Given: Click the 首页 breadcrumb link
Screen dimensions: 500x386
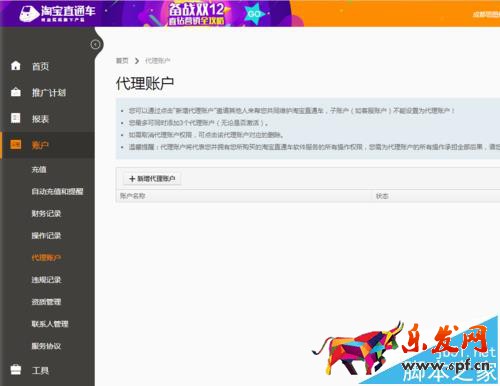Looking at the screenshot, I should point(122,61).
